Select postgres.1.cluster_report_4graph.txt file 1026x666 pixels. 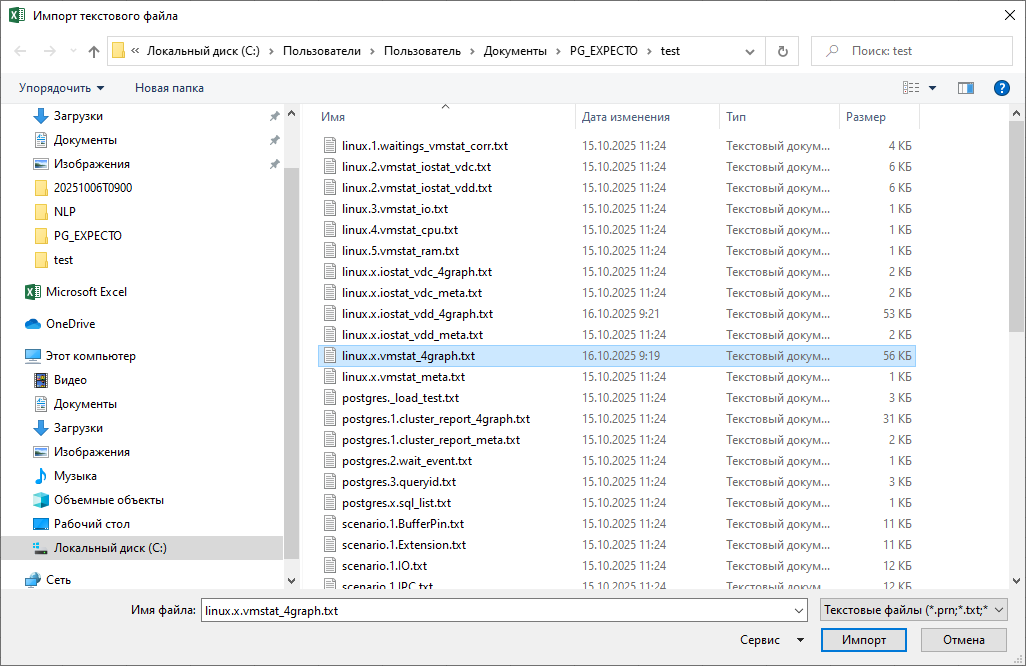[436, 419]
